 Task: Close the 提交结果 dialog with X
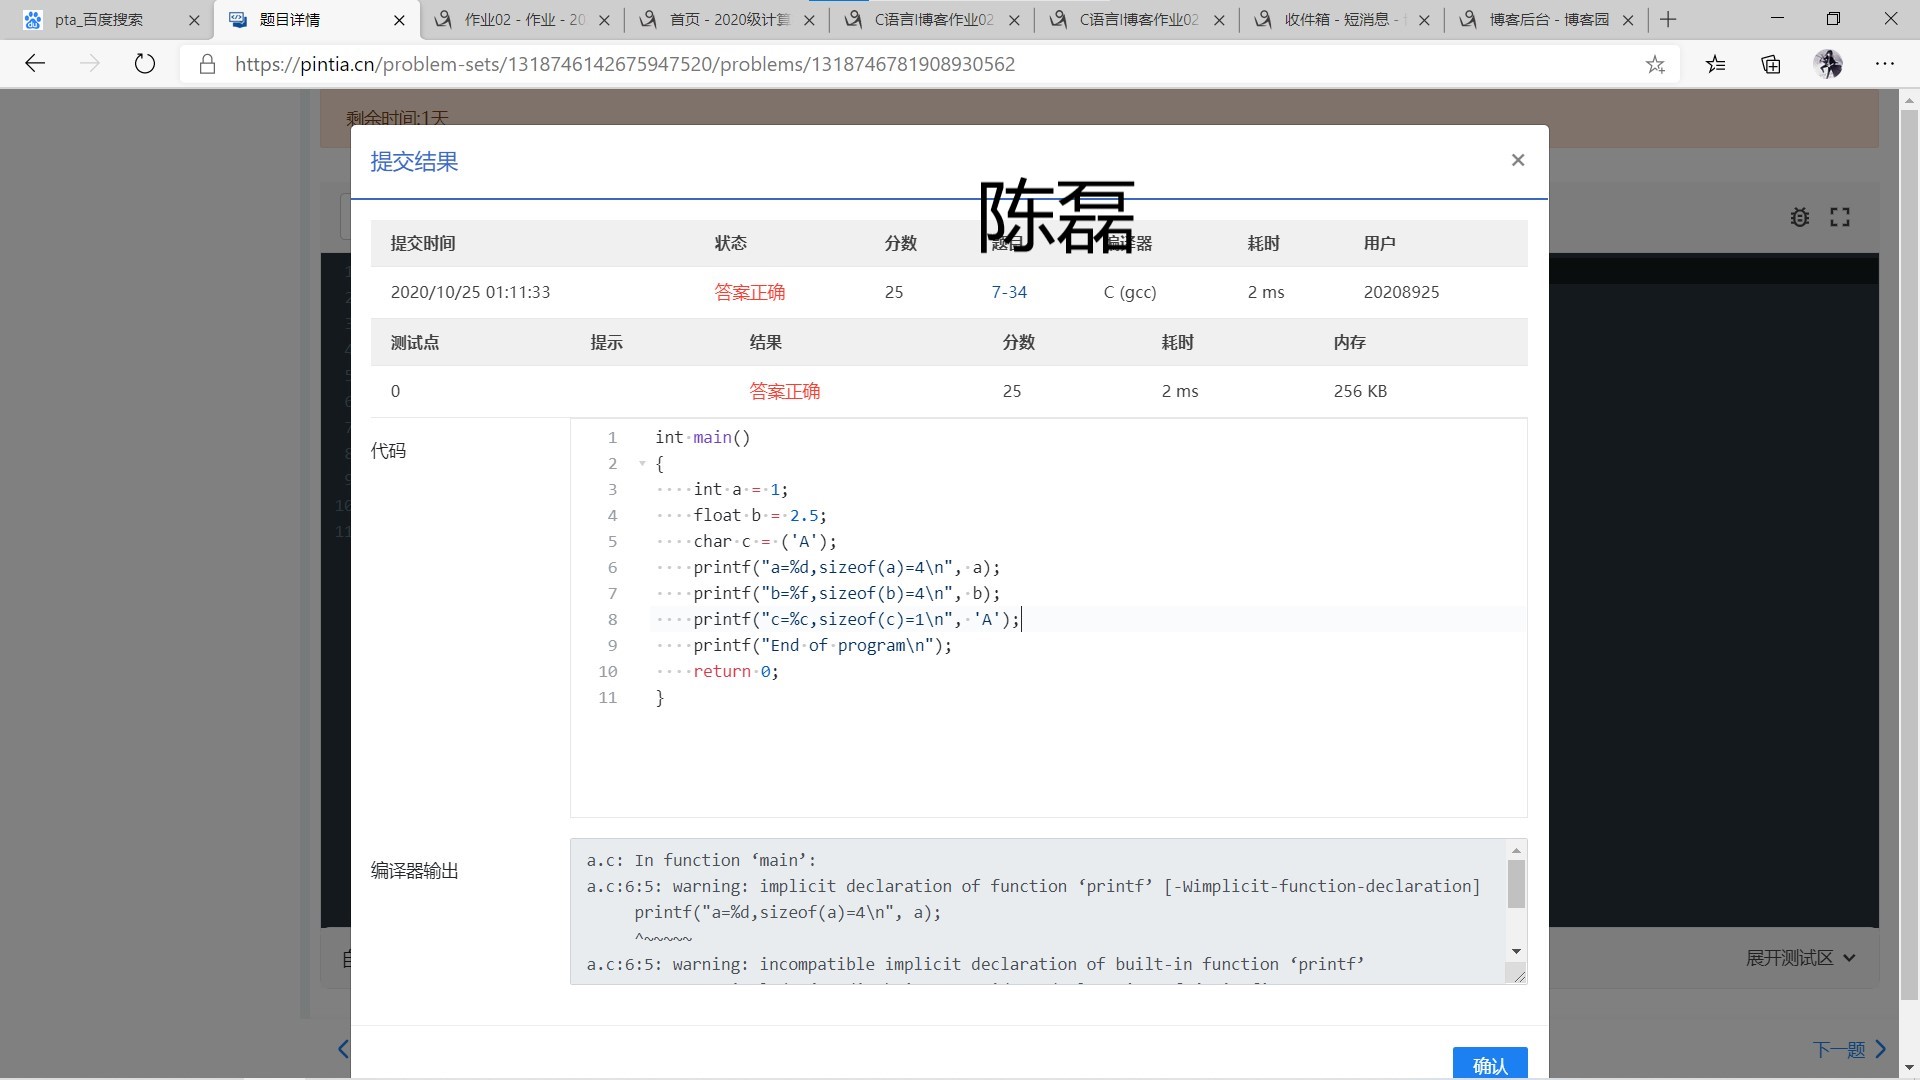pyautogui.click(x=1517, y=160)
